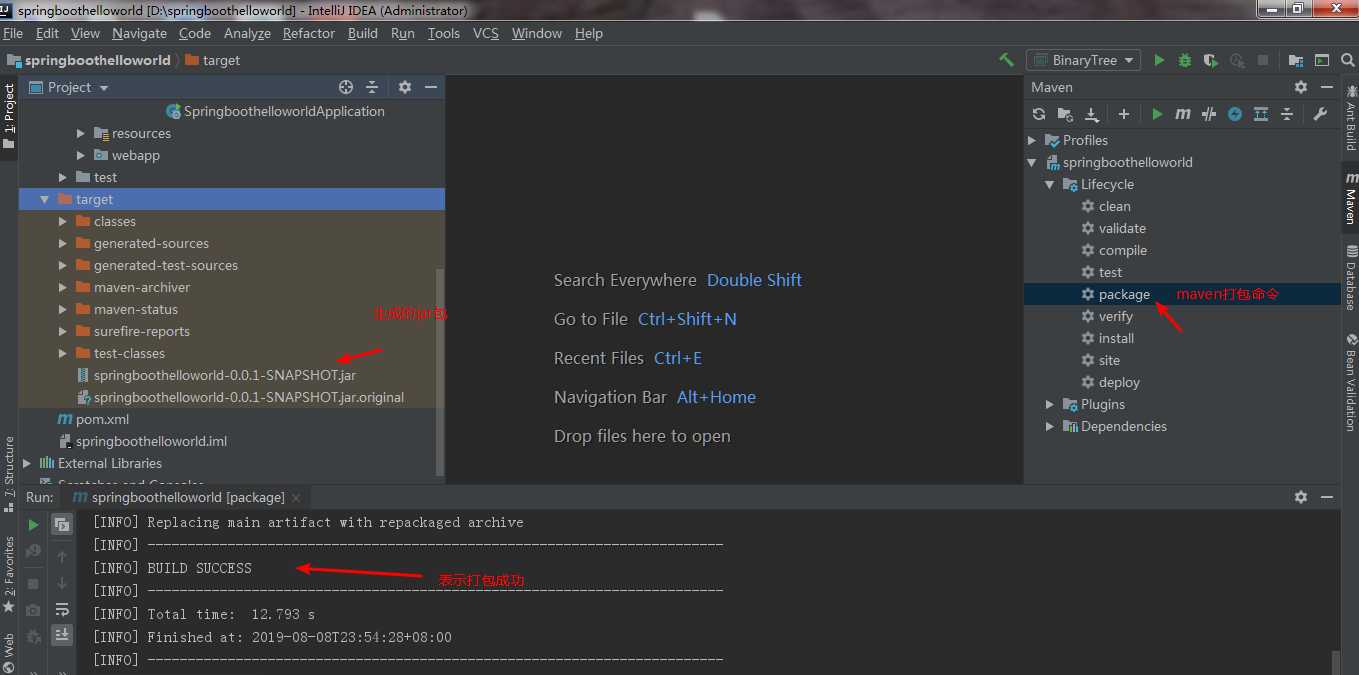Collapse the Maven Lifecycle node
The width and height of the screenshot is (1359, 675).
[1050, 184]
